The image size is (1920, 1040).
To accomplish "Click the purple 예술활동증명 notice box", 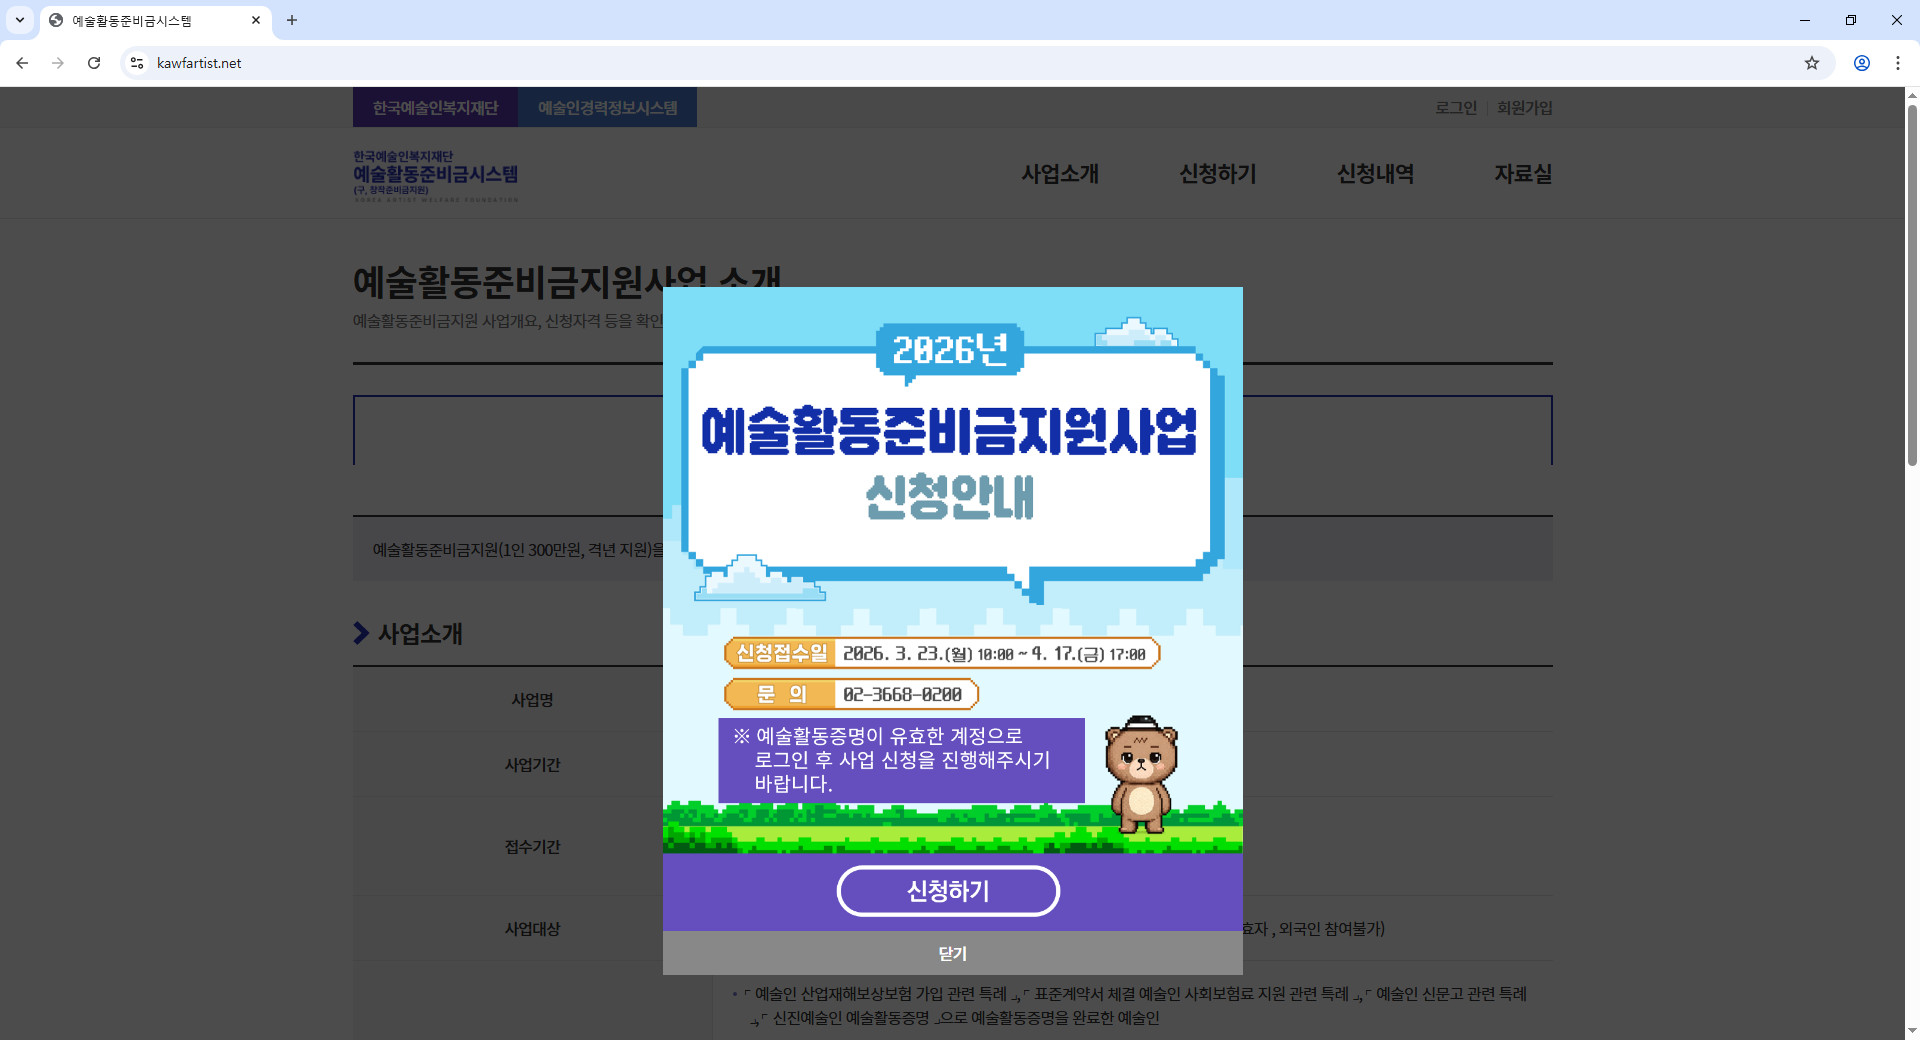I will coord(901,760).
